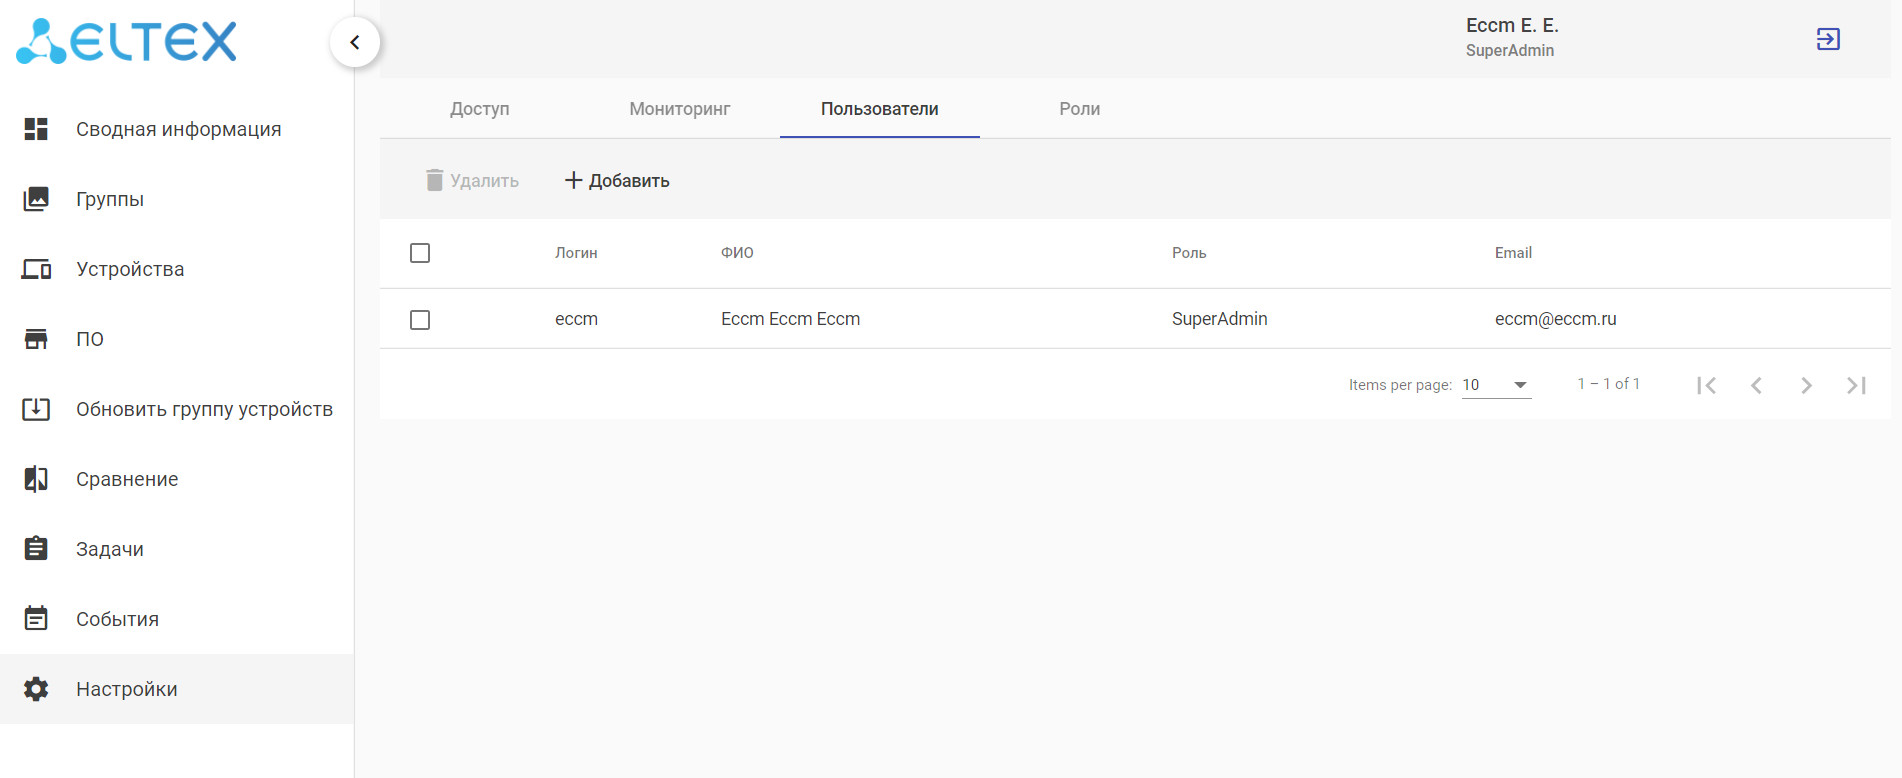
Task: Click the Группы sidebar icon
Action: pyautogui.click(x=36, y=199)
